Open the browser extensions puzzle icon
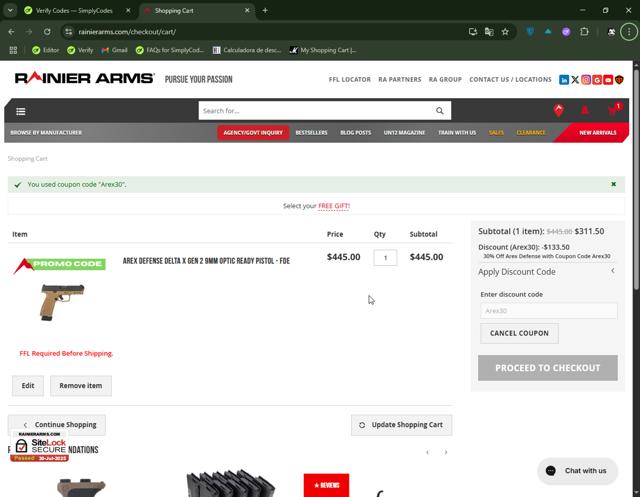640x497 pixels. (584, 32)
